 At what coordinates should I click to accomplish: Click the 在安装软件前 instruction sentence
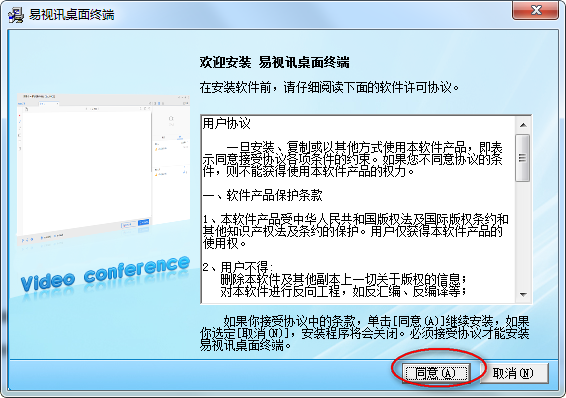tap(329, 87)
